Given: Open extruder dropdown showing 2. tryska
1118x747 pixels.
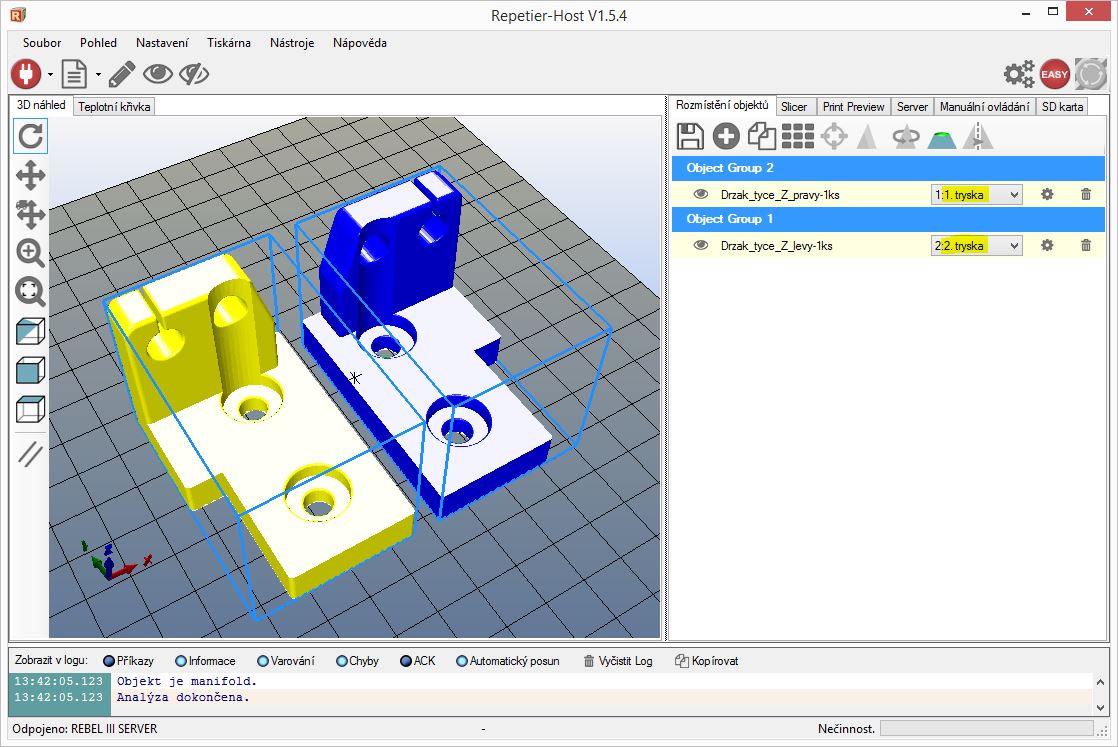Looking at the screenshot, I should 977,246.
